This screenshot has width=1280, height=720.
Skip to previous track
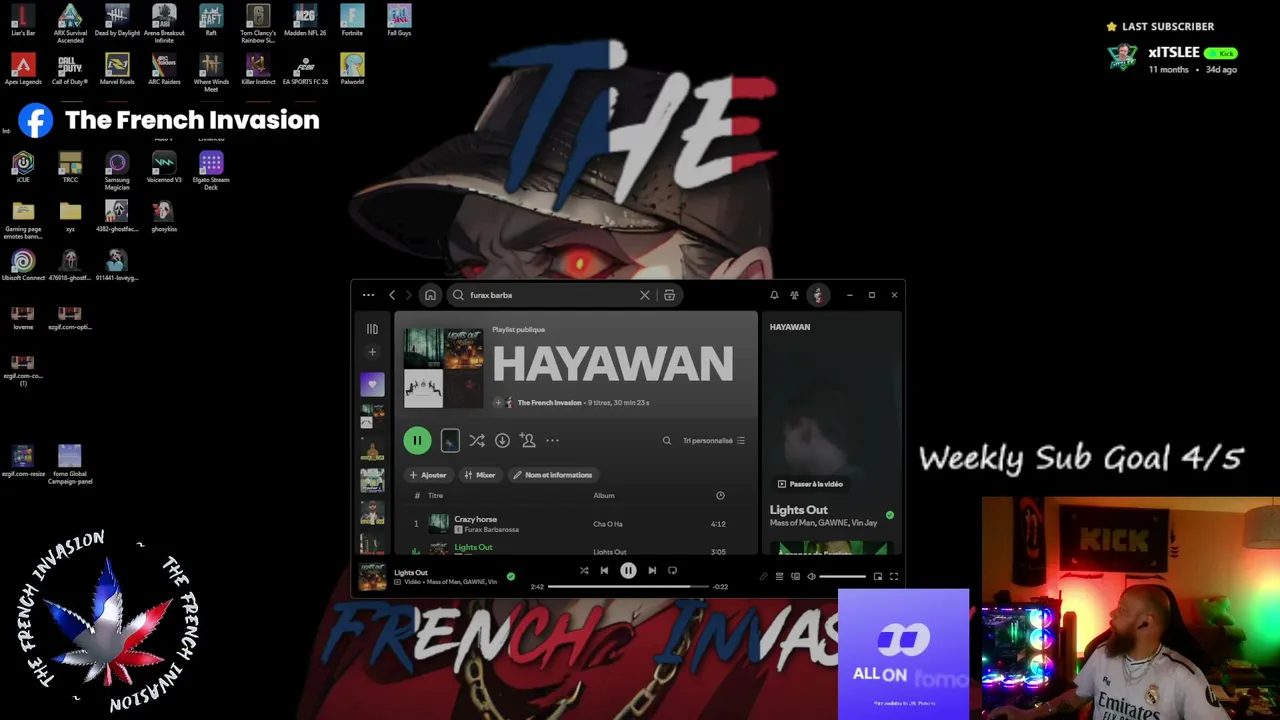(604, 571)
